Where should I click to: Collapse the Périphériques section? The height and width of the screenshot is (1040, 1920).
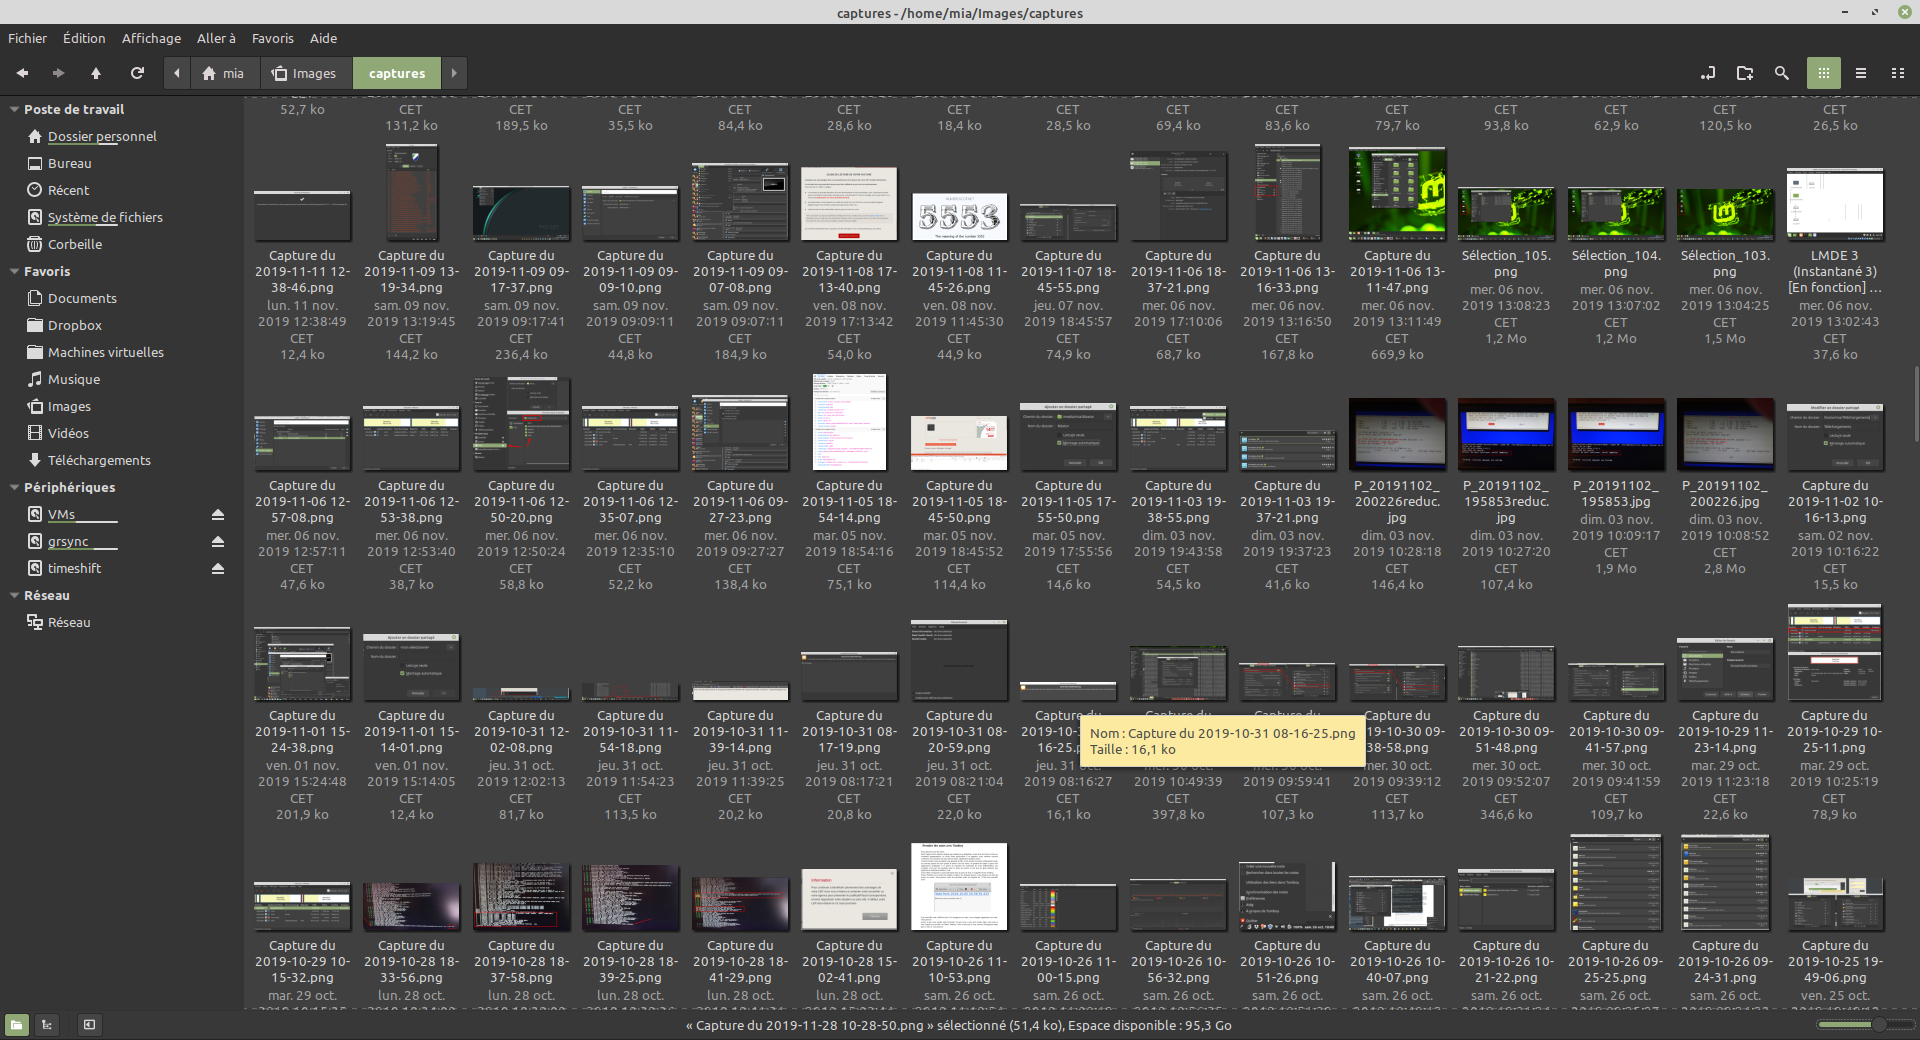(x=14, y=488)
